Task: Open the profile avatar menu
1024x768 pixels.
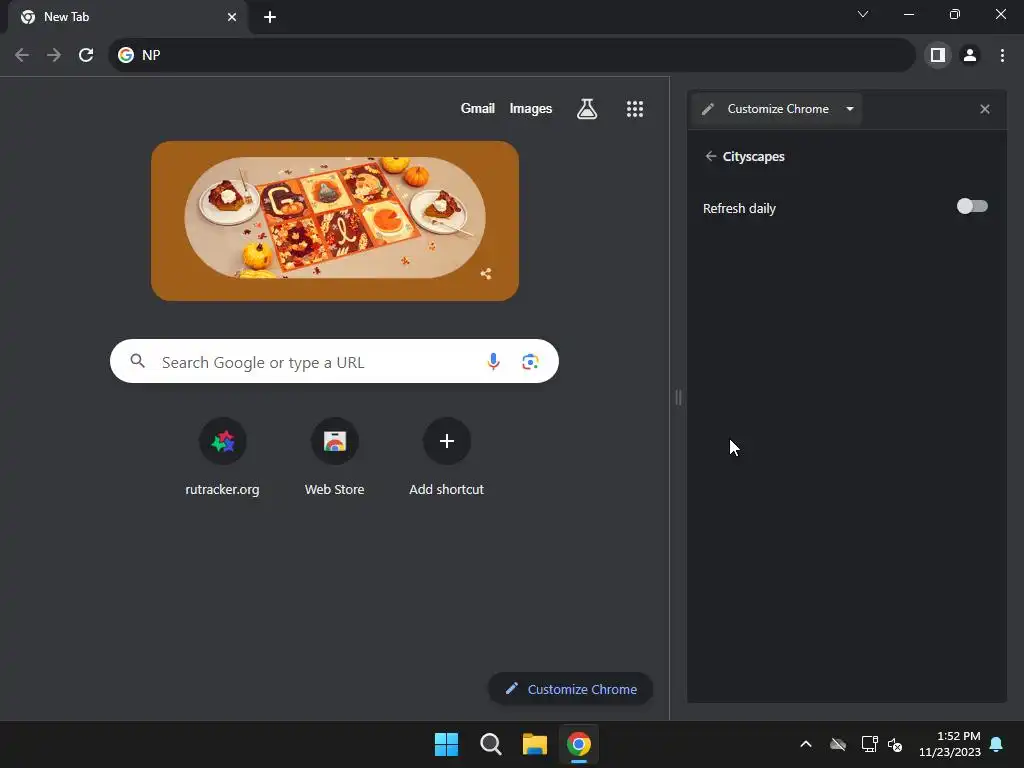Action: click(970, 55)
